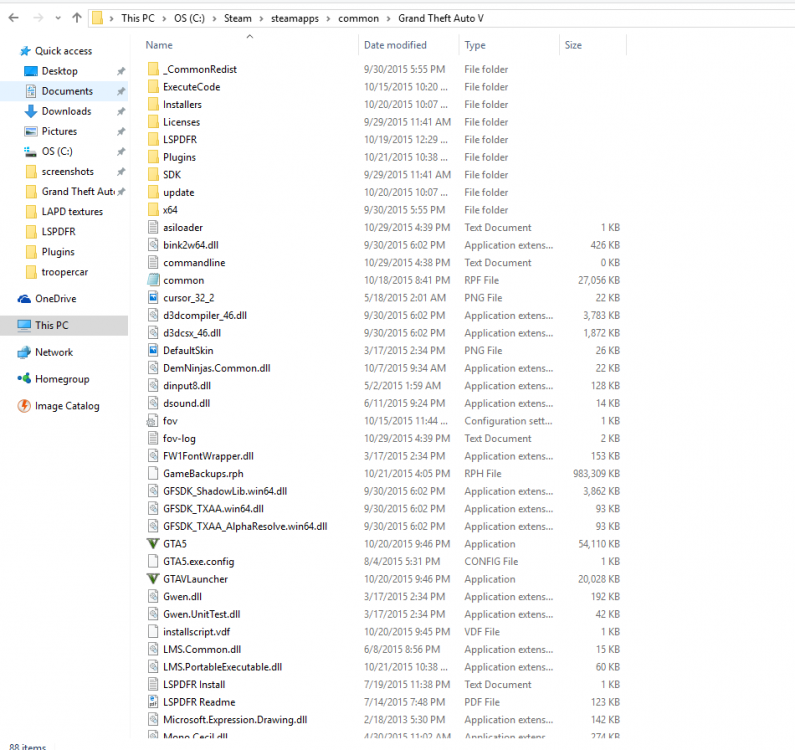The width and height of the screenshot is (795, 750).
Task: Select dinput8.dll file
Action: 187,386
